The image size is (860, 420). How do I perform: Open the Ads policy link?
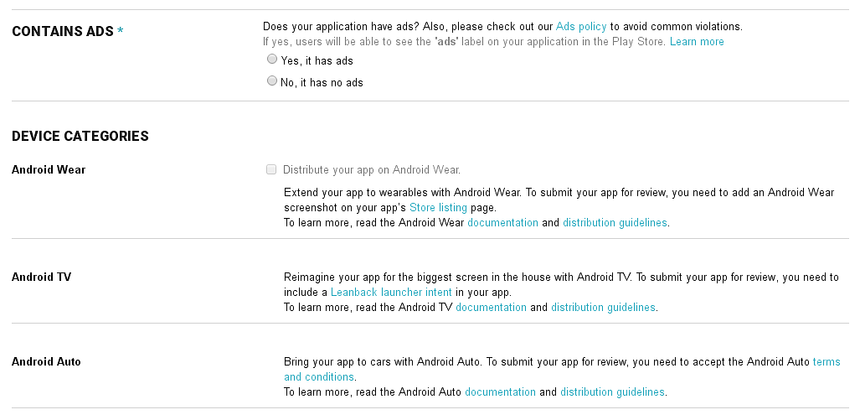point(581,26)
